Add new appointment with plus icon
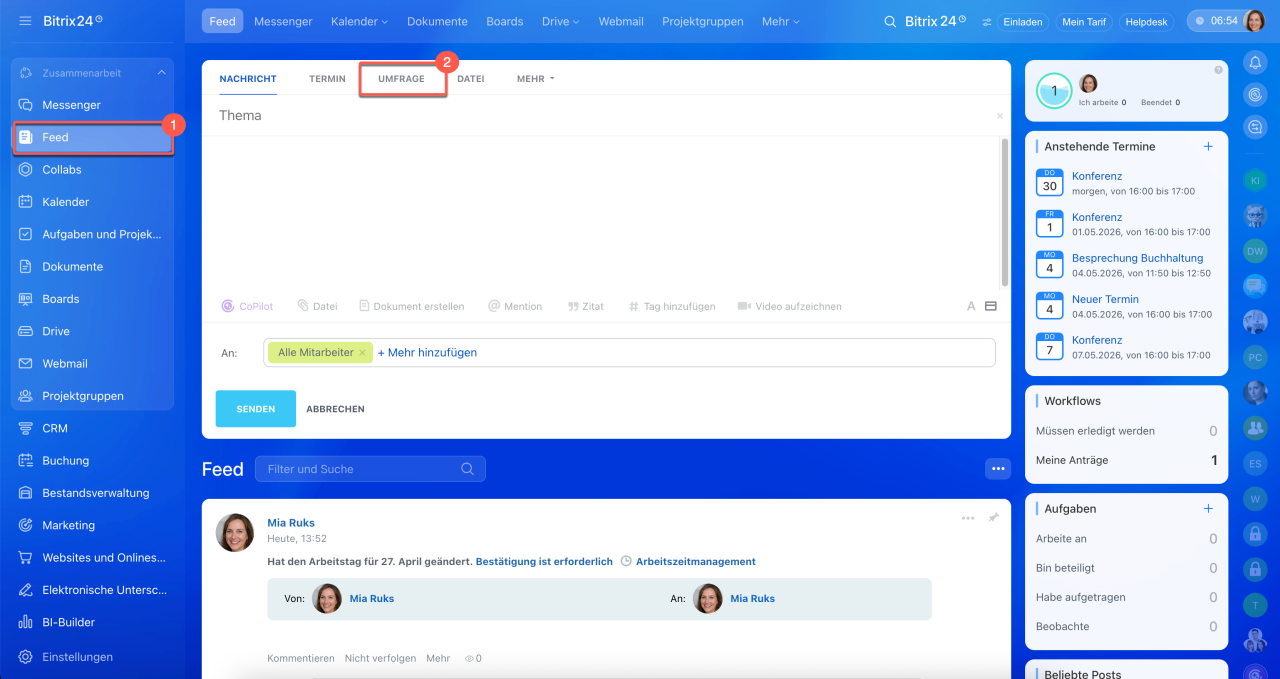 (1208, 146)
